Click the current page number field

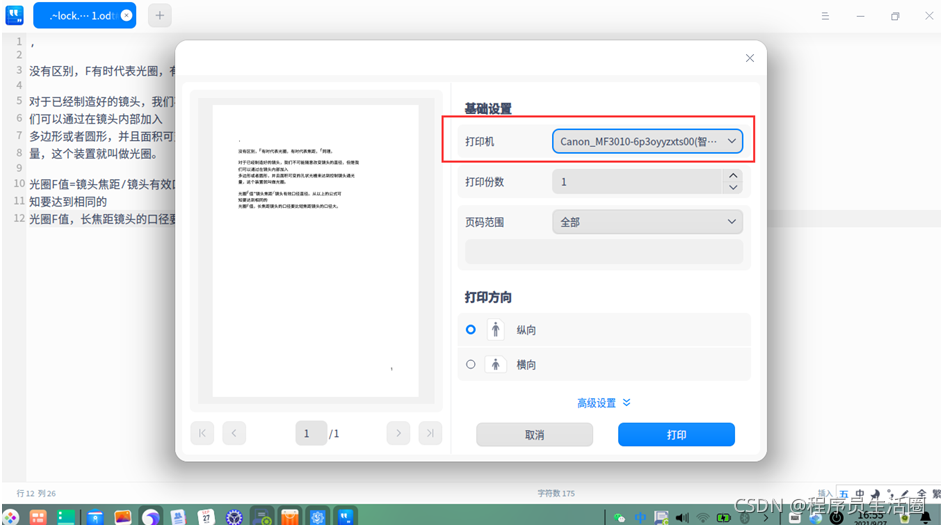311,433
